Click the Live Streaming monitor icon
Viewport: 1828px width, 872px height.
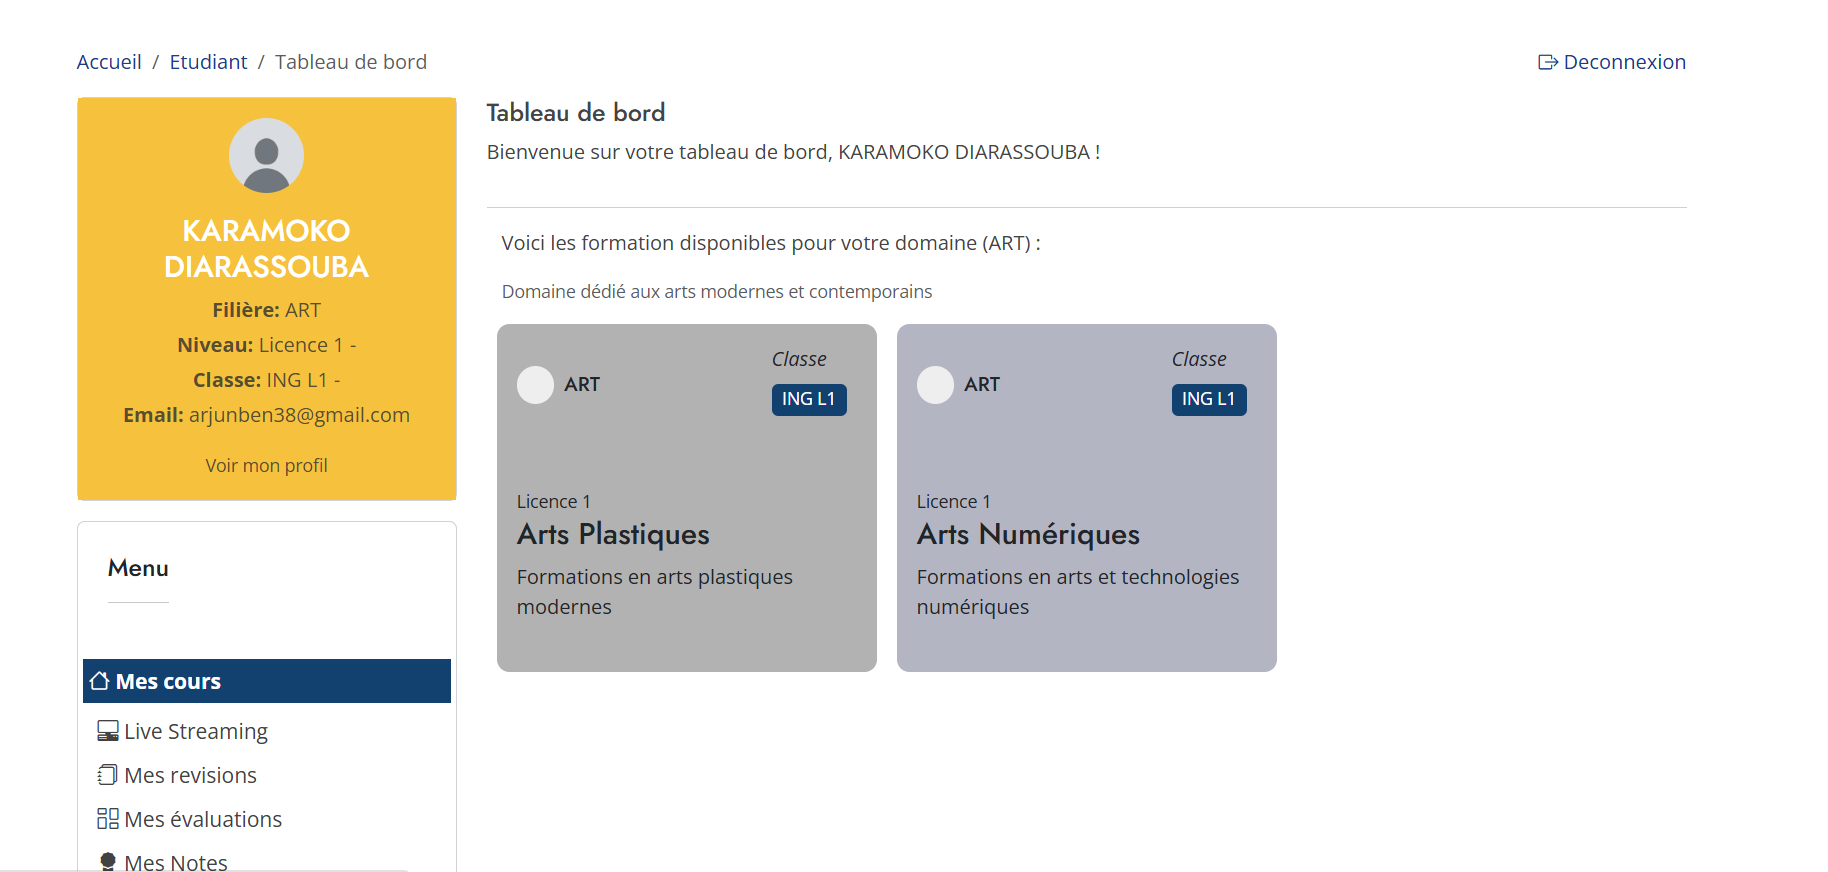[107, 731]
